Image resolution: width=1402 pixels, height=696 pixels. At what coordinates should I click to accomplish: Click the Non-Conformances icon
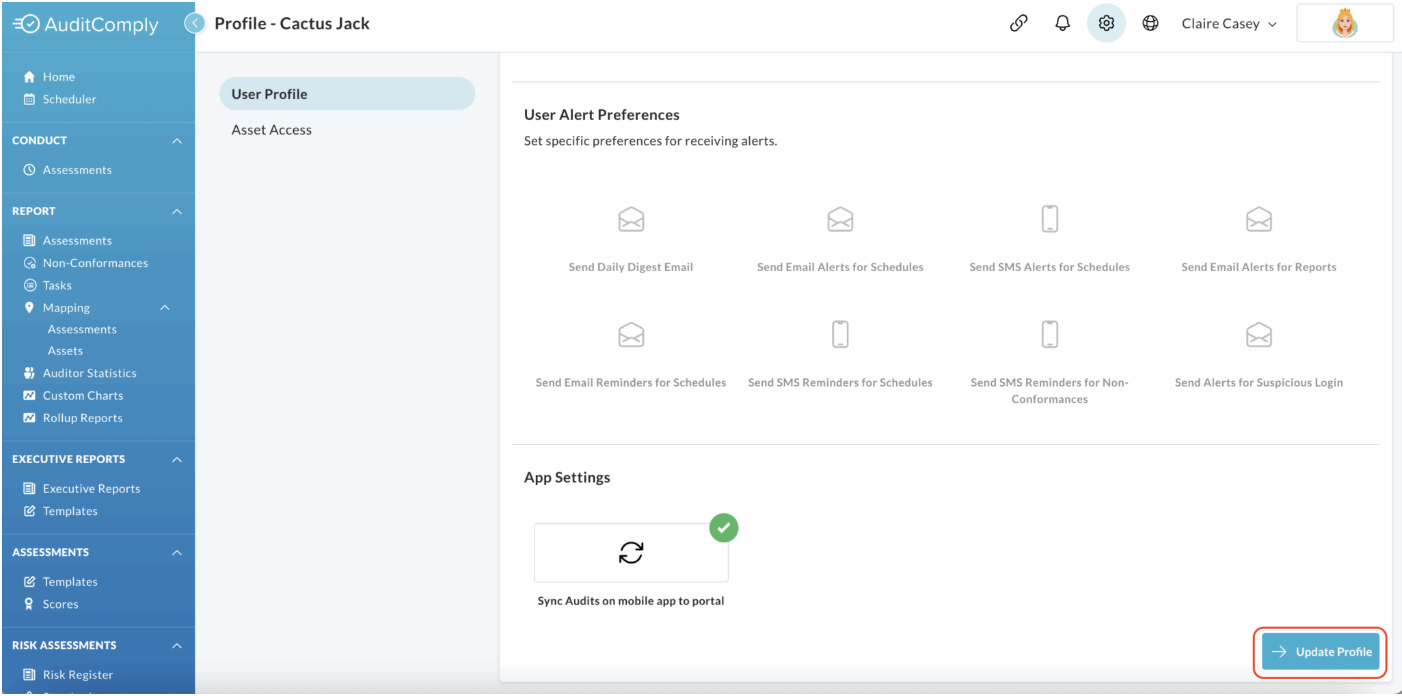pyautogui.click(x=29, y=263)
